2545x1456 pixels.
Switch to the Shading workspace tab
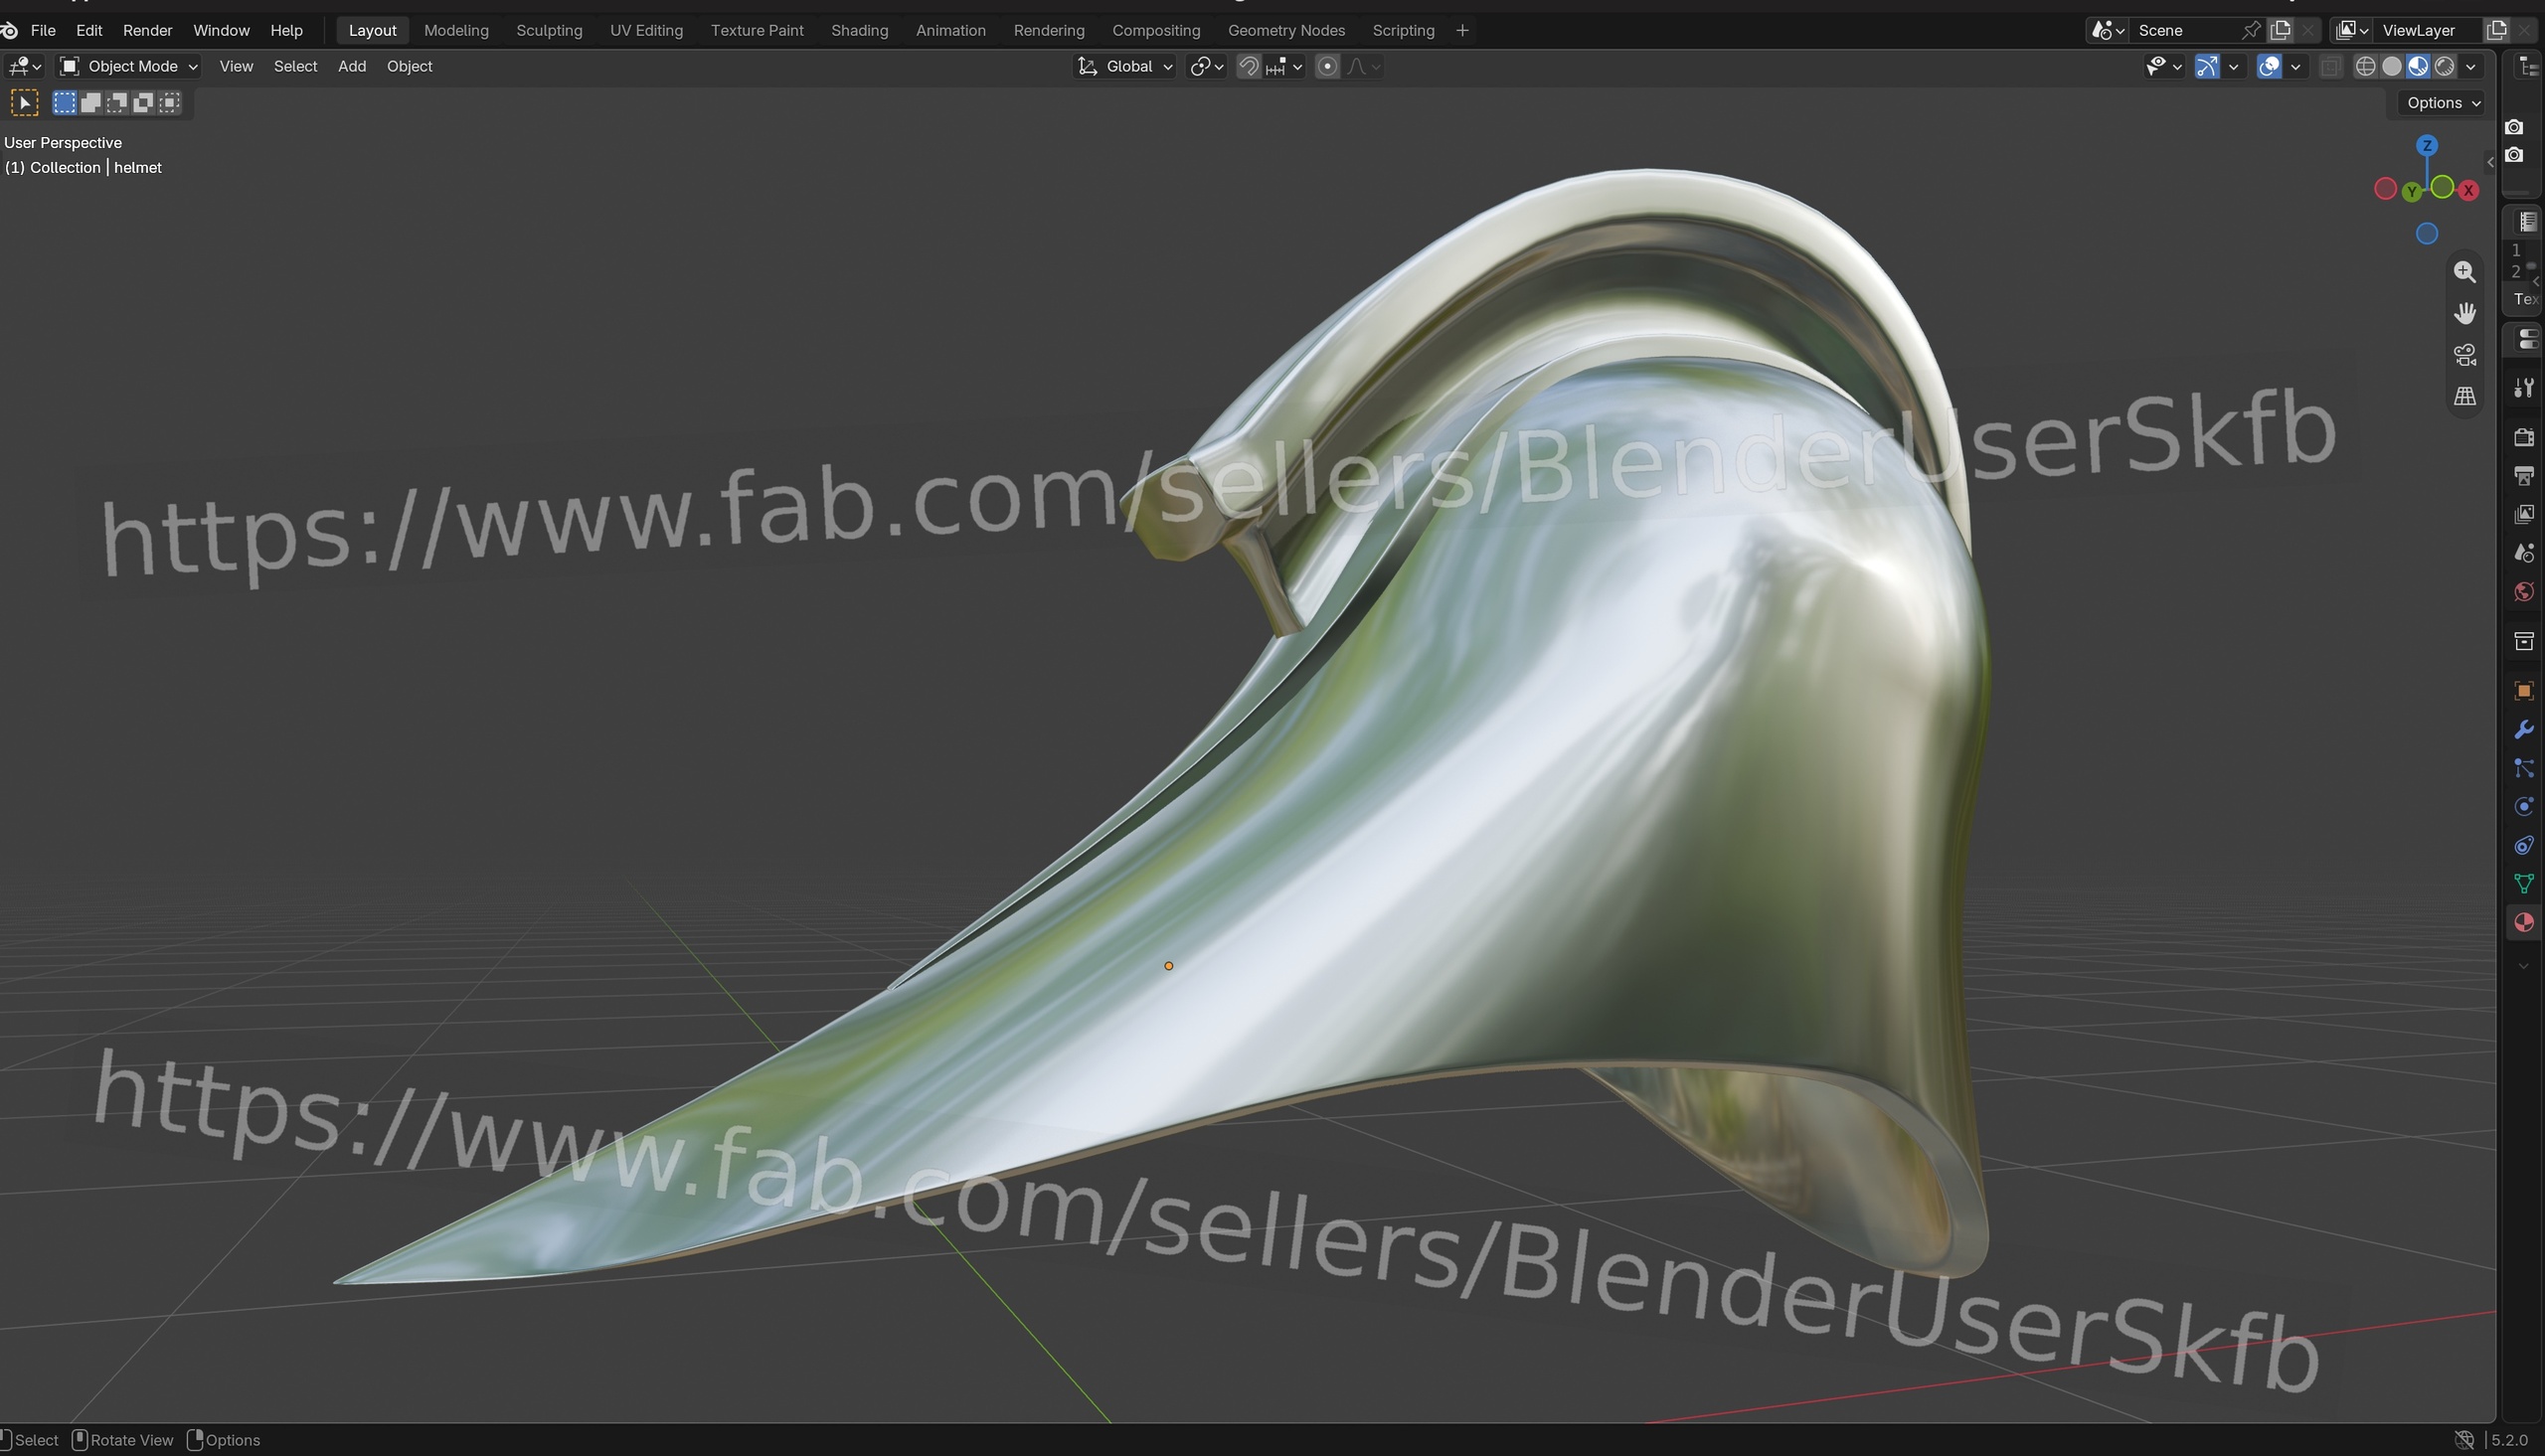coord(860,30)
